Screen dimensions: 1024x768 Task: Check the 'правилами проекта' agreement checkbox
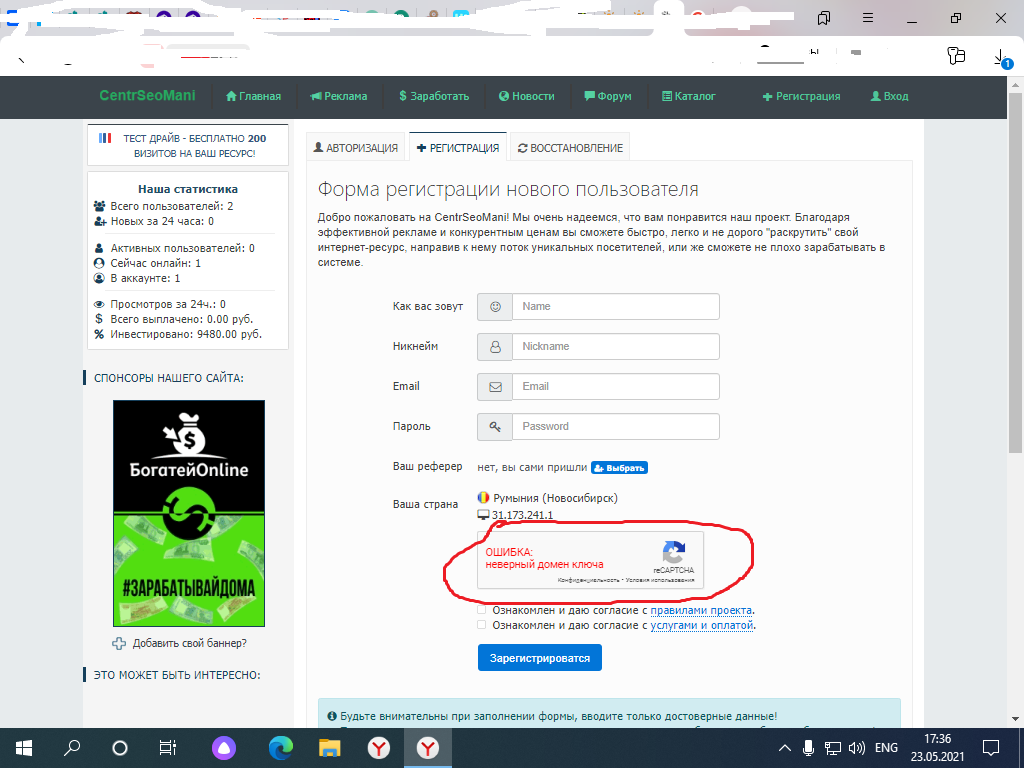(x=482, y=609)
